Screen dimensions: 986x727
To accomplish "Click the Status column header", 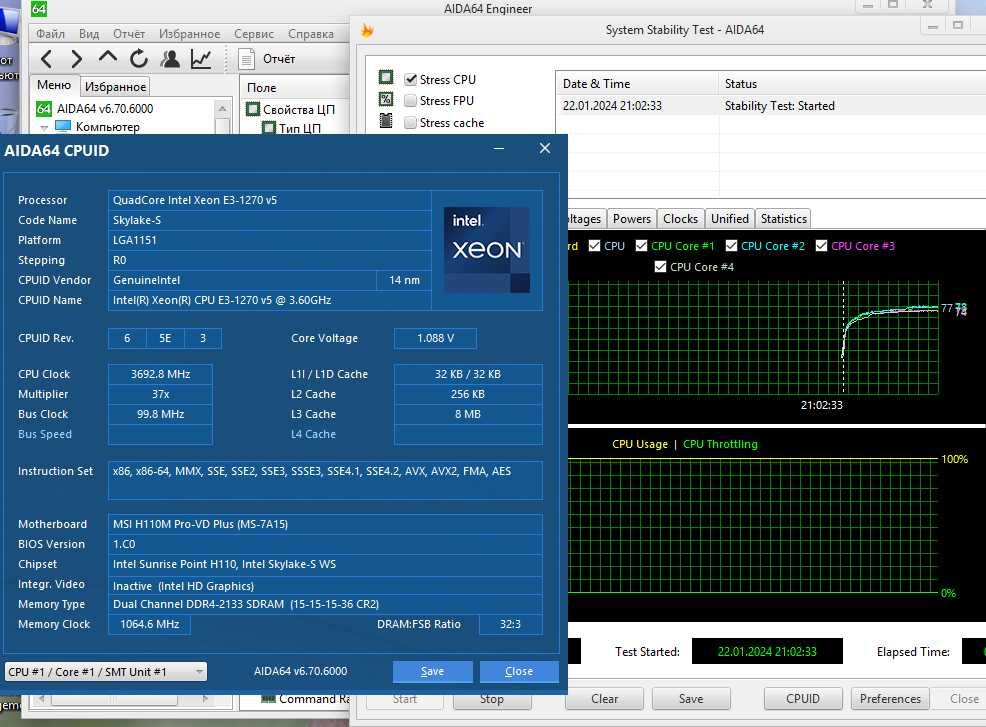I will [852, 84].
